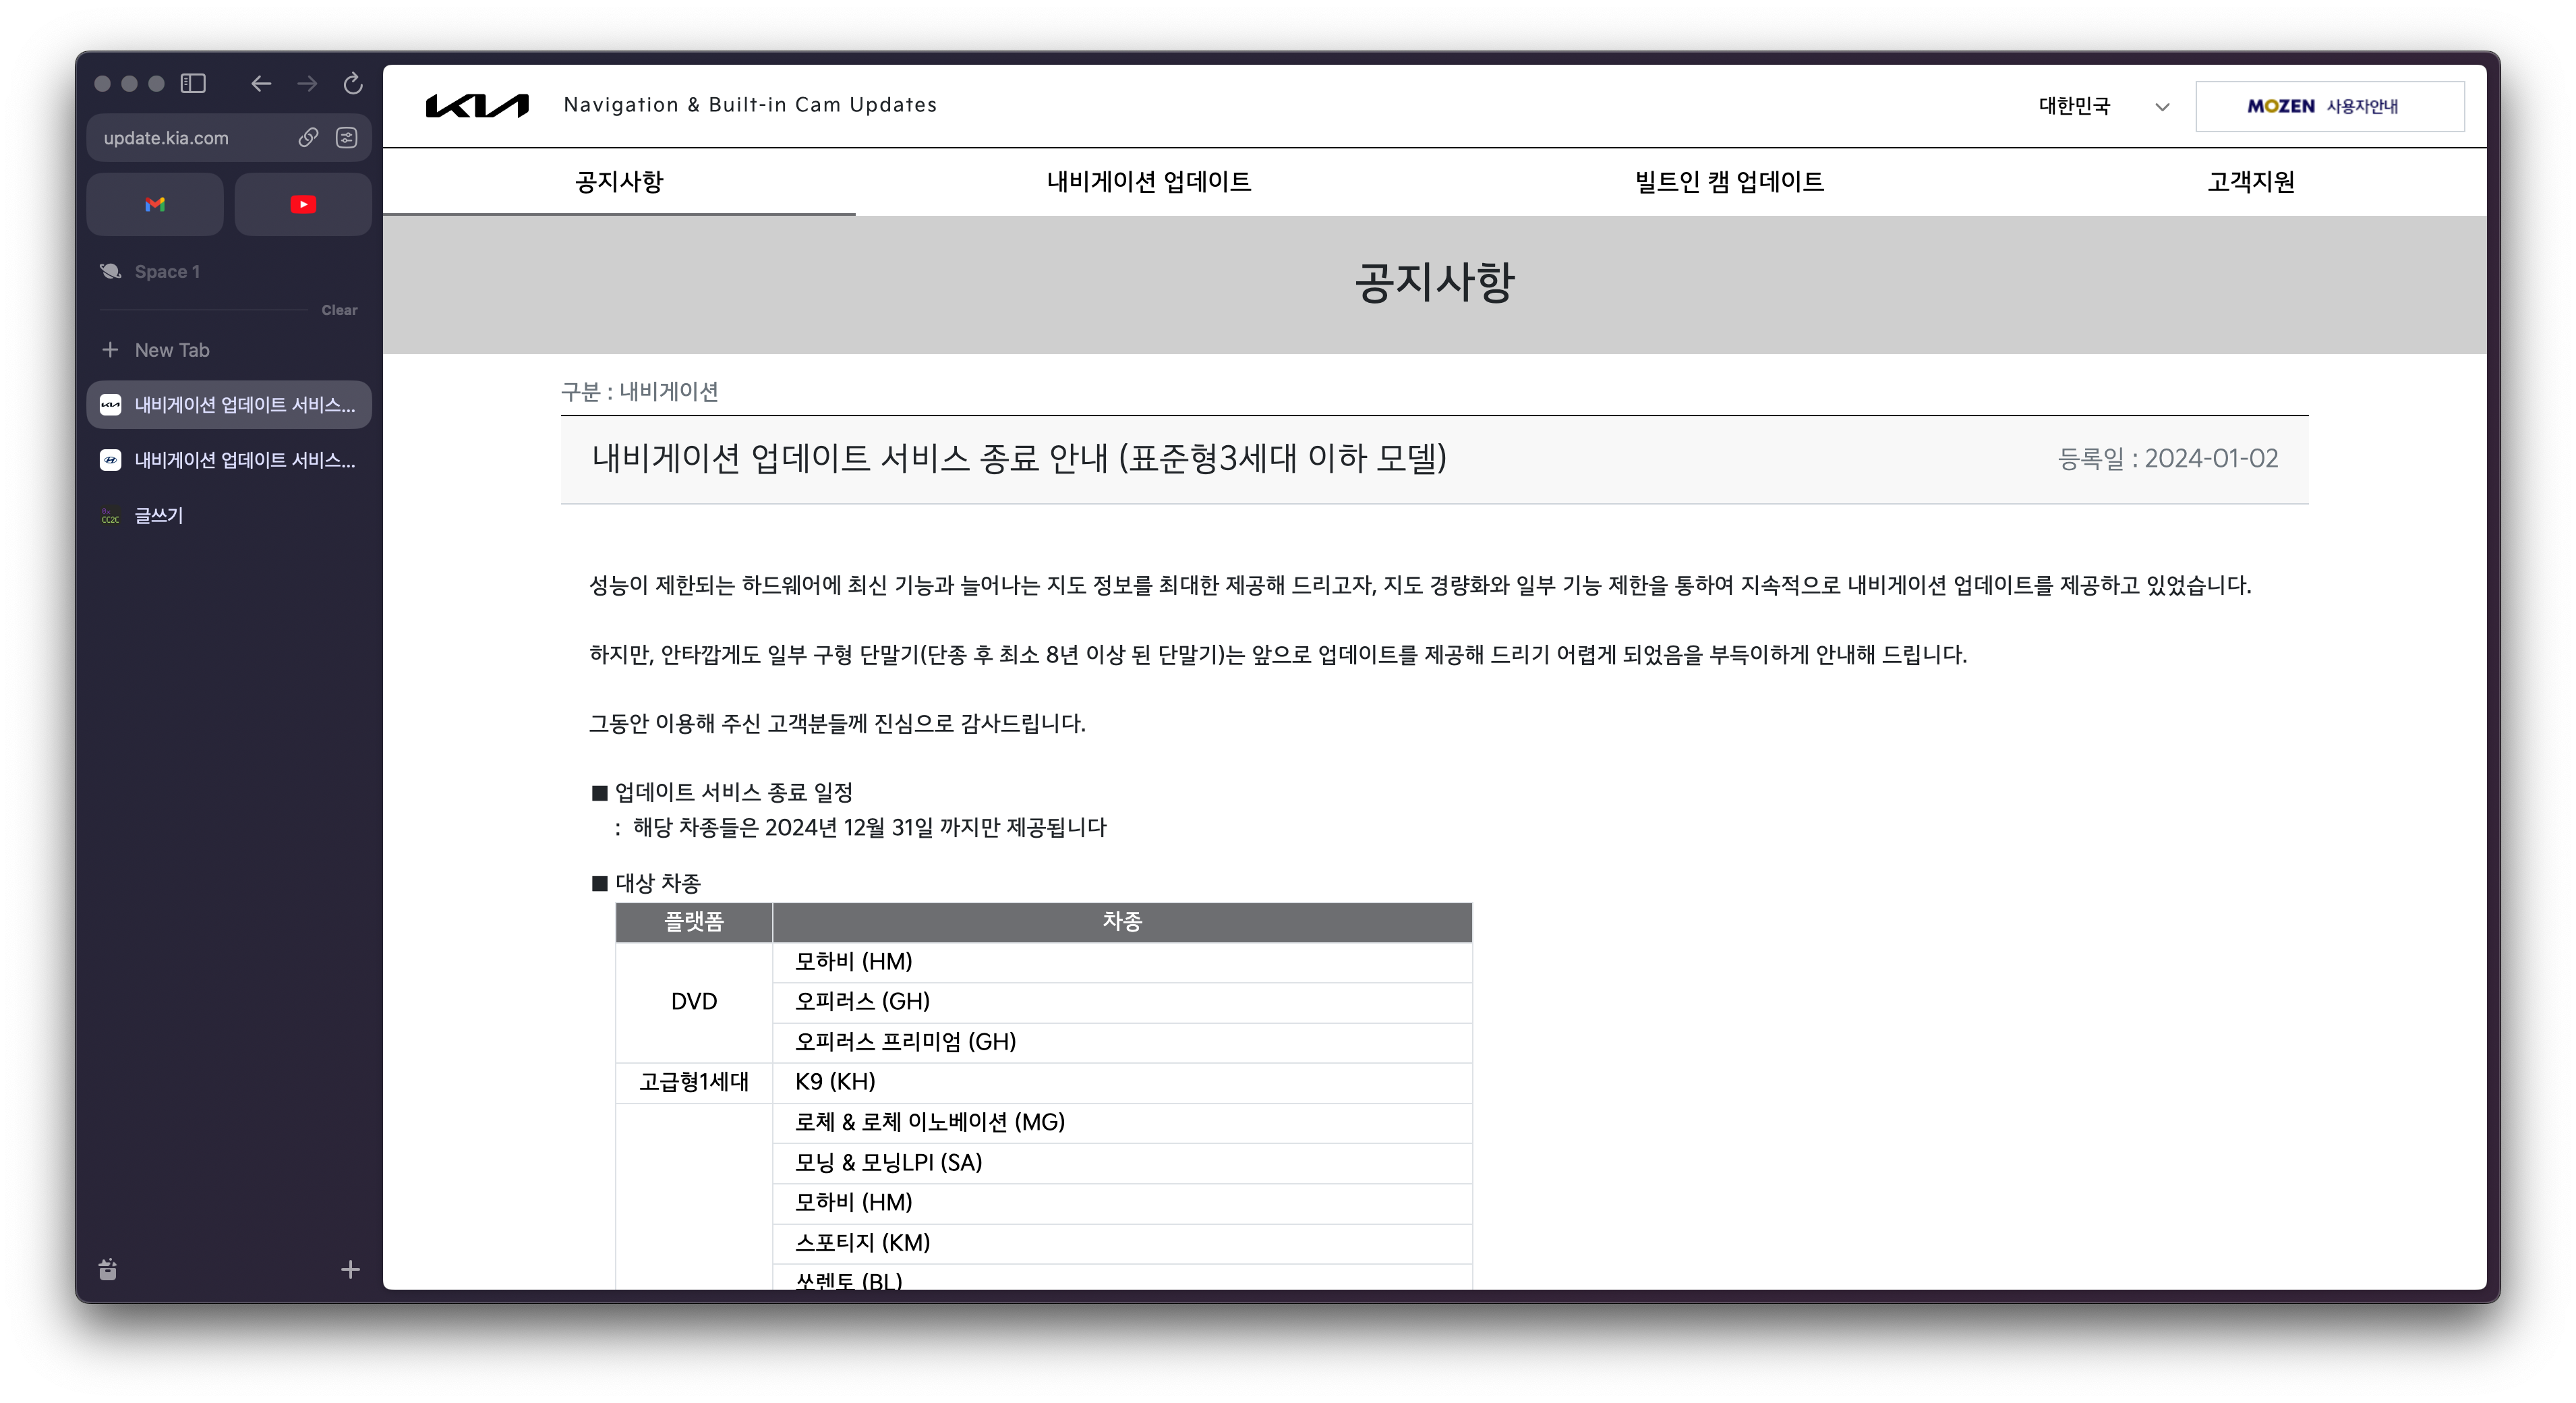The width and height of the screenshot is (2576, 1403).
Task: Open pinned Gmail shortcut
Action: pos(155,204)
